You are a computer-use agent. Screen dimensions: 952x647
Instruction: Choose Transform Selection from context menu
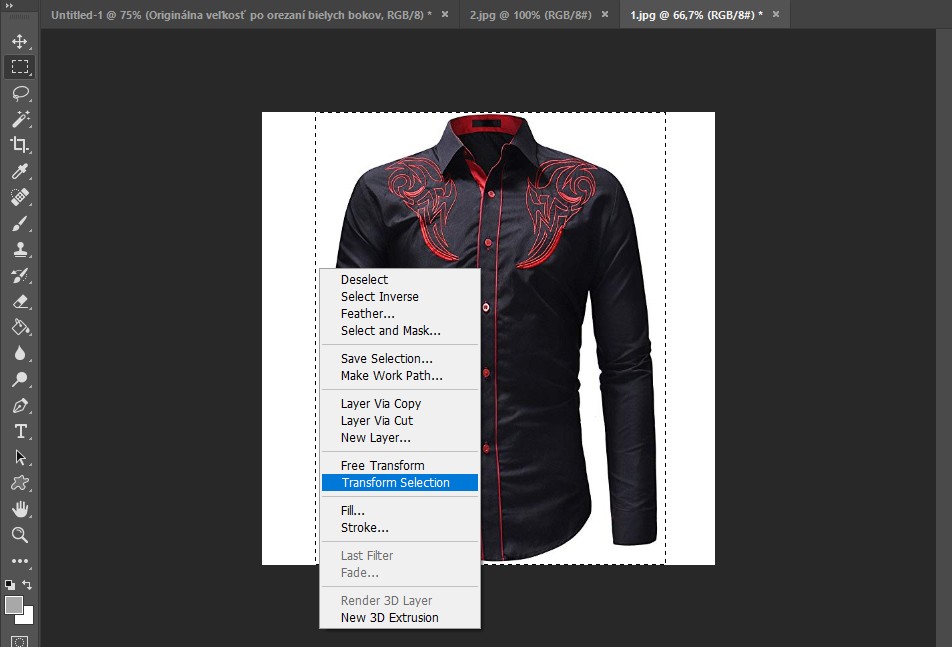click(x=395, y=483)
